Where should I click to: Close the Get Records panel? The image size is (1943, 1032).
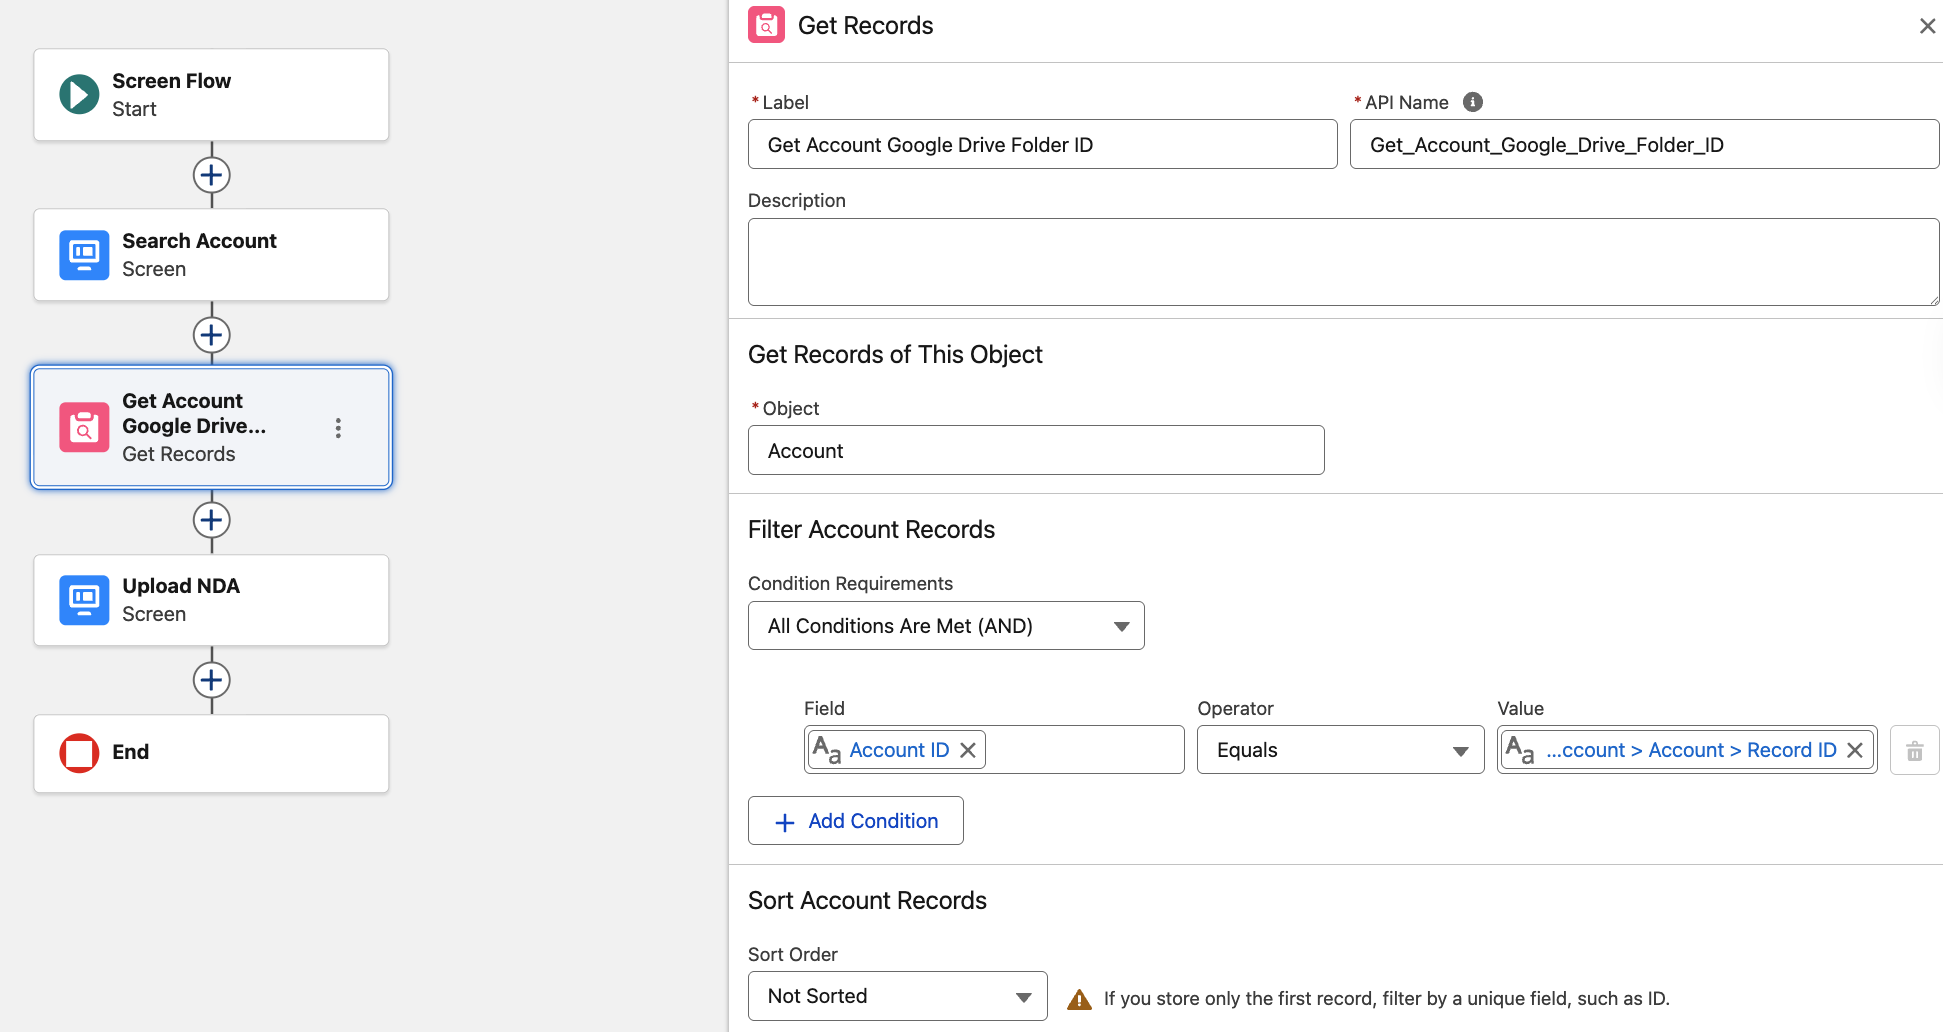[x=1927, y=25]
